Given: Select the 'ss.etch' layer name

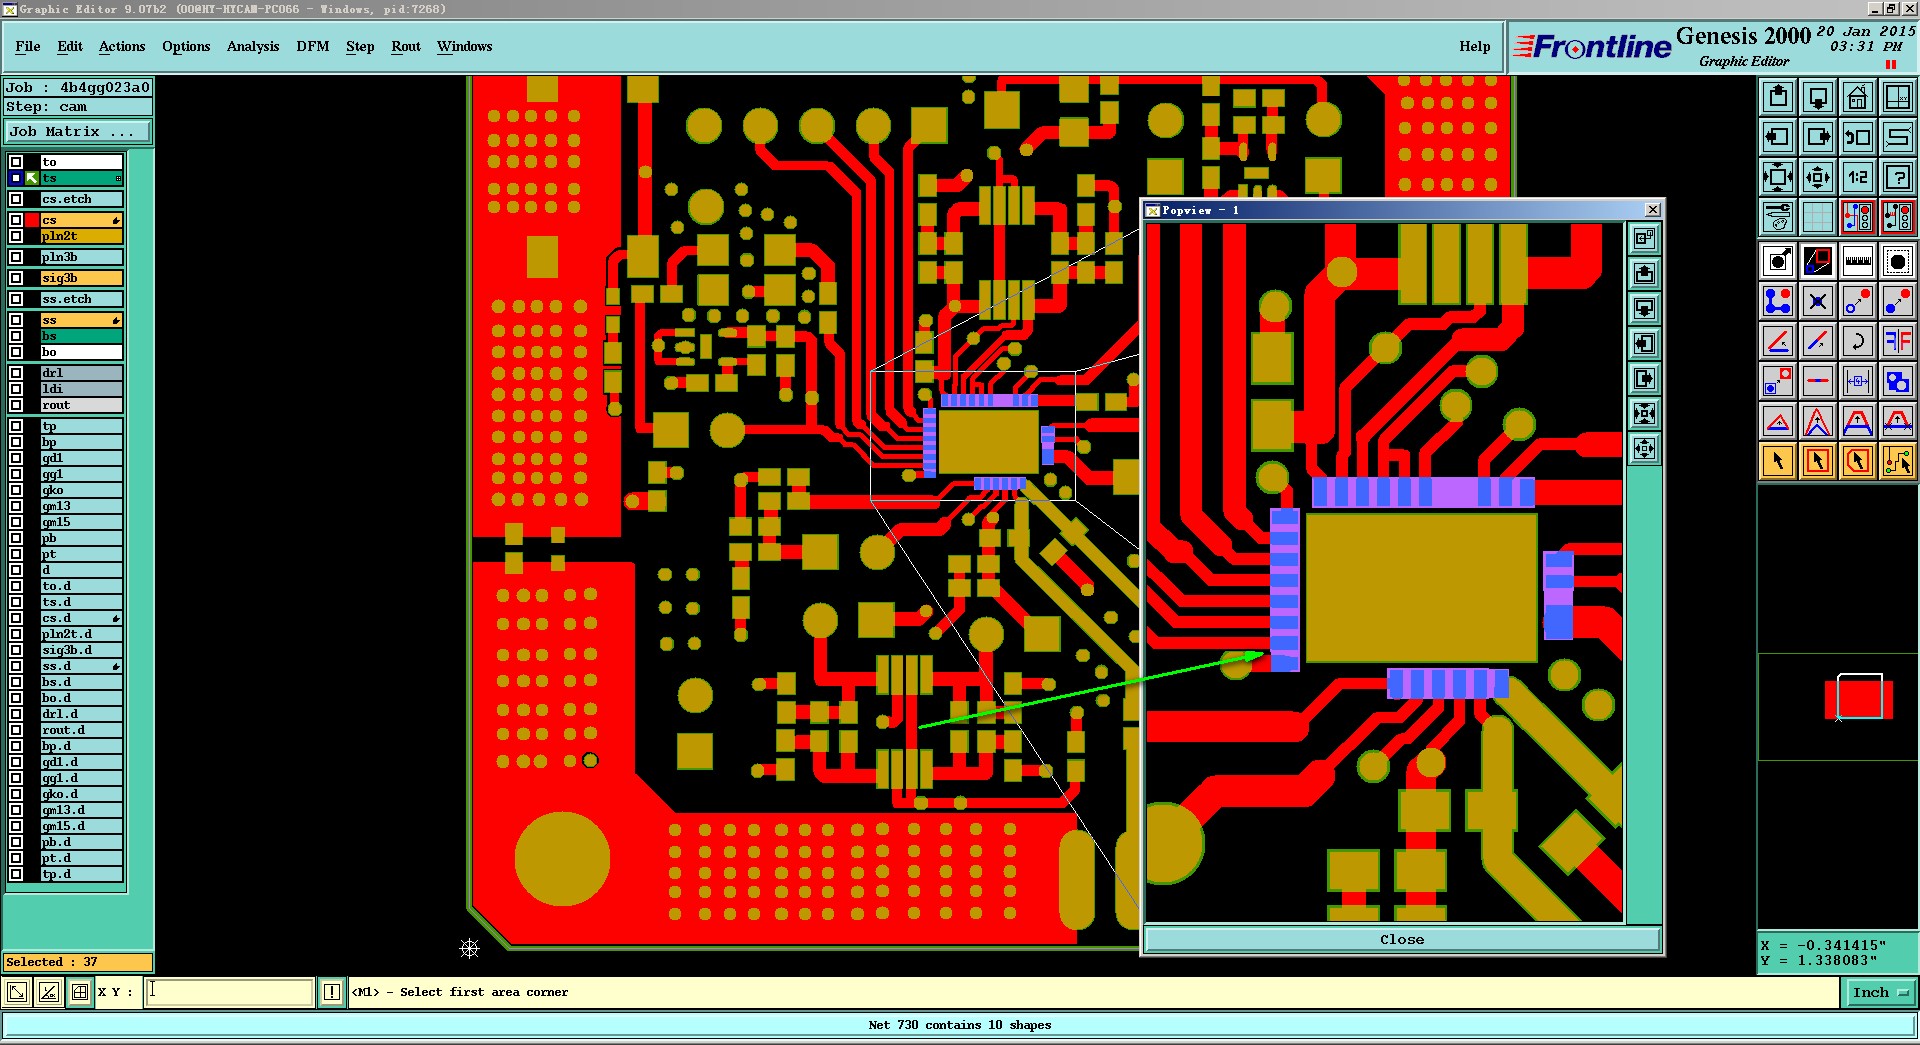Looking at the screenshot, I should pyautogui.click(x=81, y=299).
